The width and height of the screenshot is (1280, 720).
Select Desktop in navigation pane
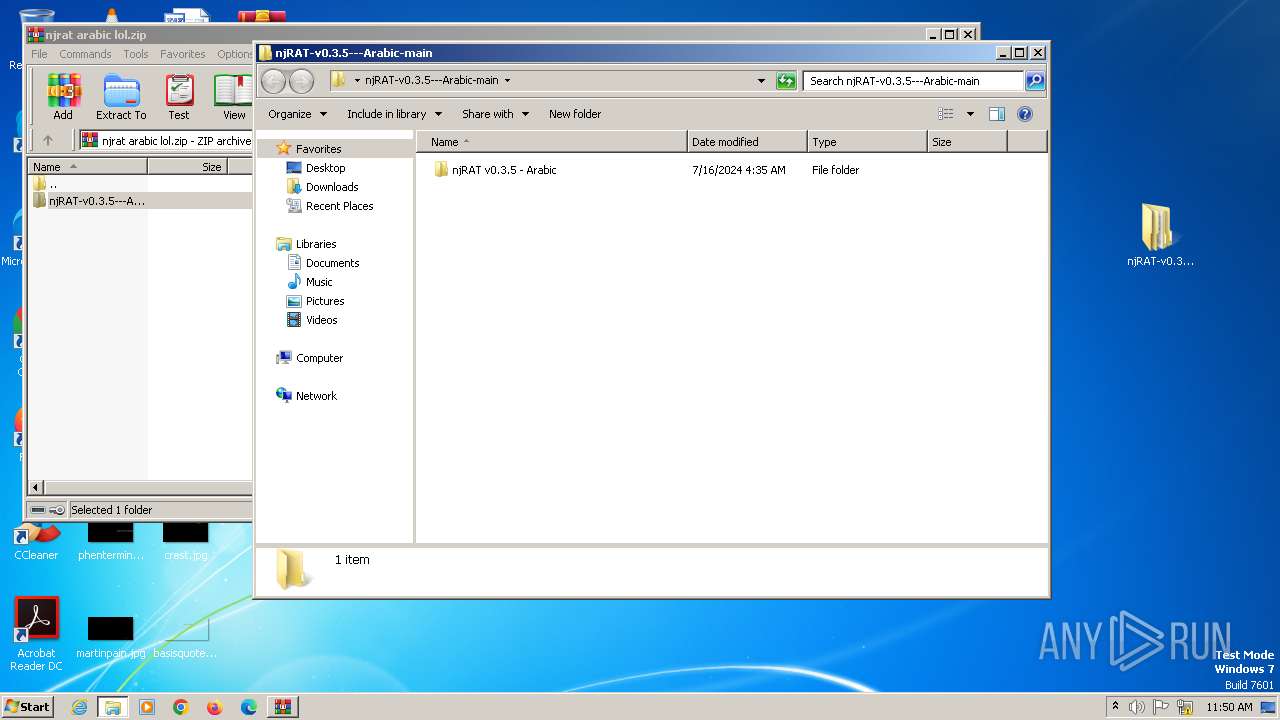pos(325,168)
